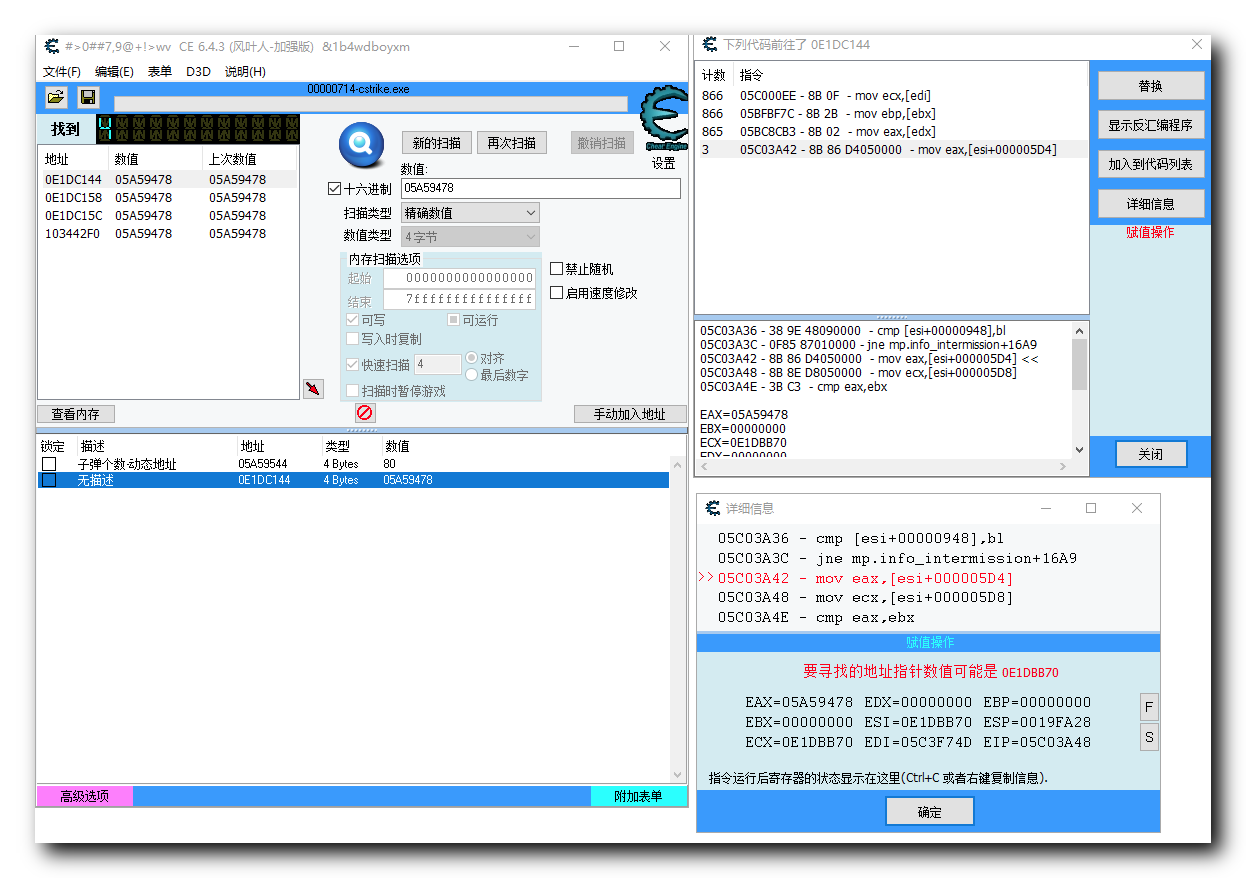Select instruction row 05C000EE mov ecx,[edi]
1246x878 pixels.
coord(891,96)
